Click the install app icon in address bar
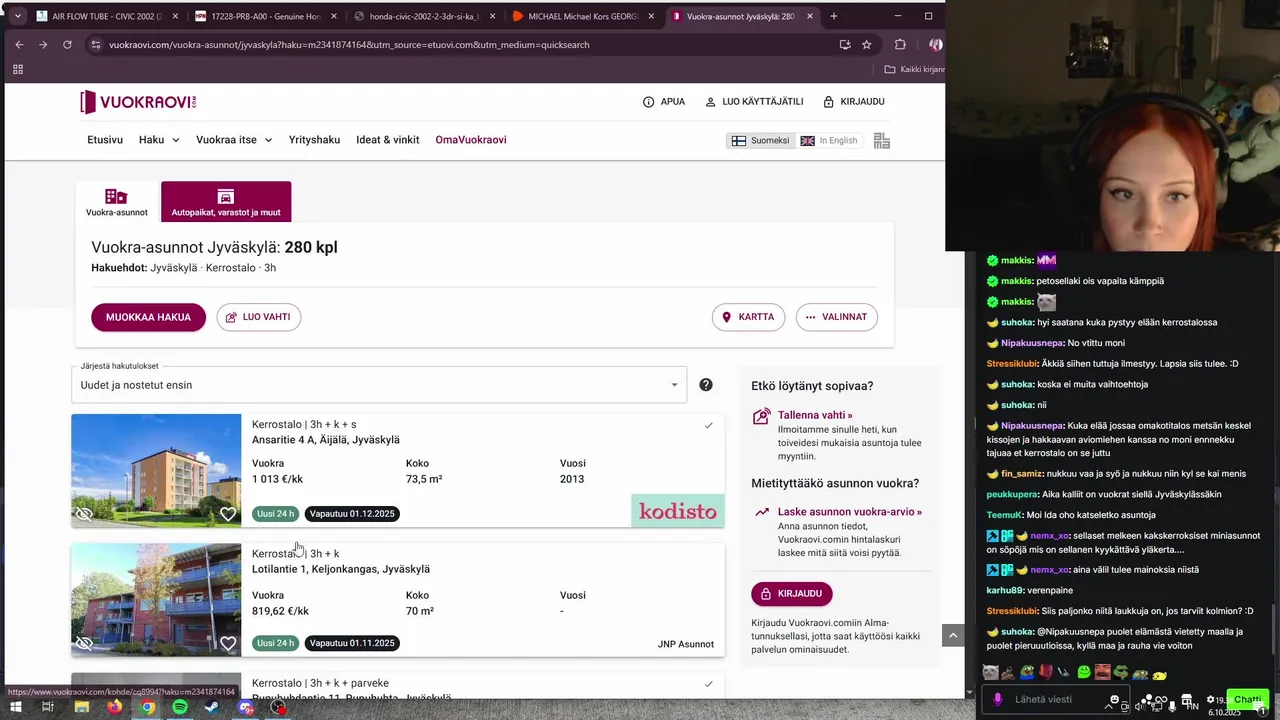 pyautogui.click(x=845, y=44)
